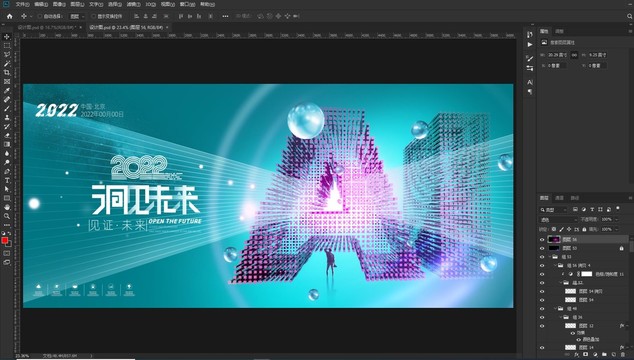The height and width of the screenshot is (360, 634).
Task: Open the 文件 (File) menu
Action: click(x=22, y=4)
